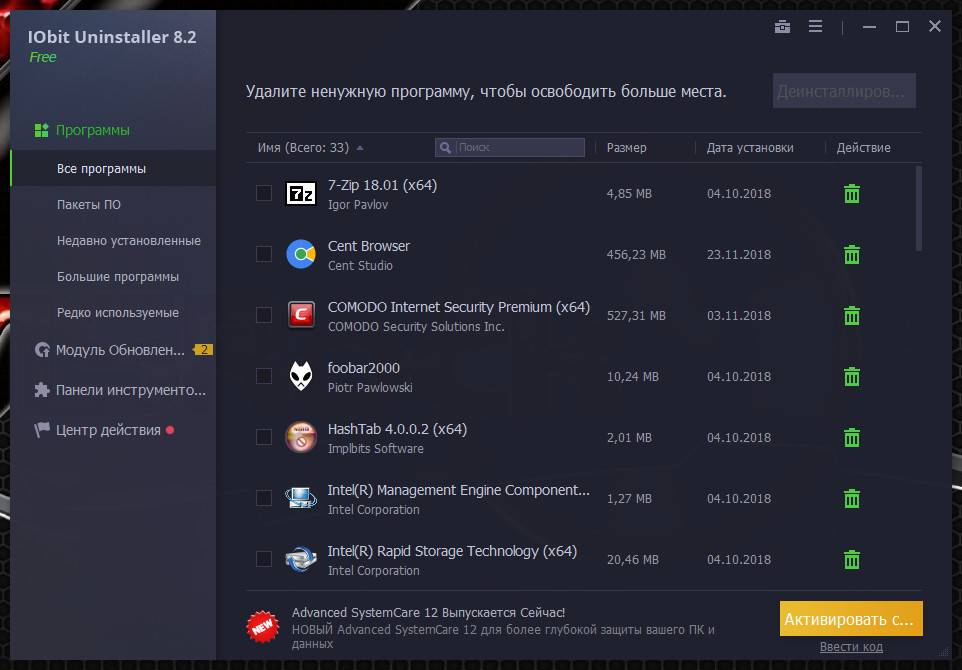The image size is (962, 670).
Task: Click the Intel Rapid Storage icon
Action: click(x=301, y=559)
